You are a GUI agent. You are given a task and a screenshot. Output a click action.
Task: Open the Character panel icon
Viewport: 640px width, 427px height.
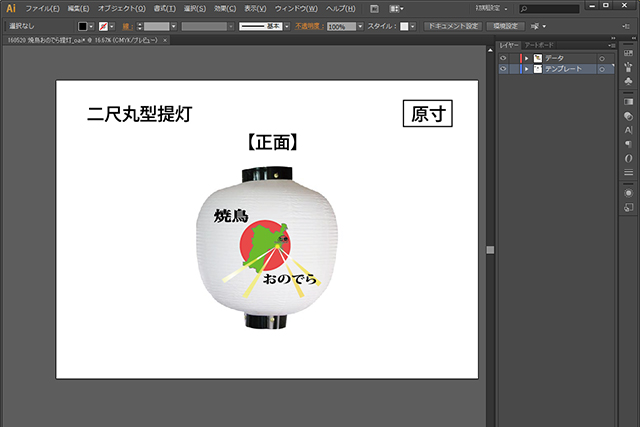[x=629, y=130]
